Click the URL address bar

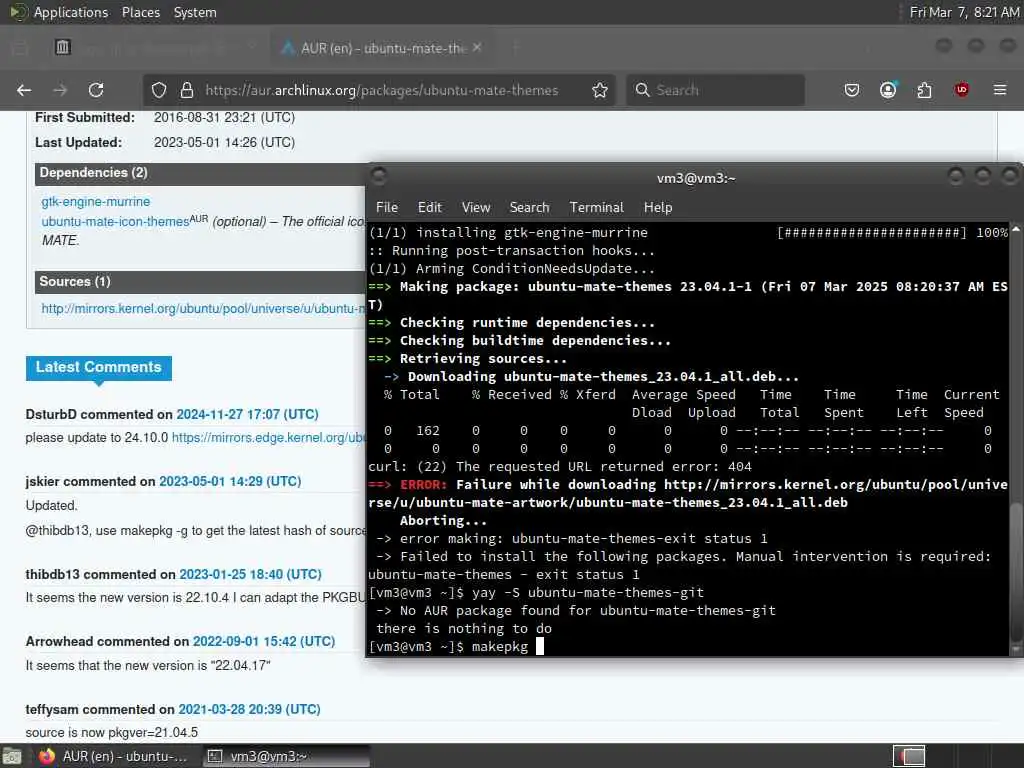coord(381,90)
